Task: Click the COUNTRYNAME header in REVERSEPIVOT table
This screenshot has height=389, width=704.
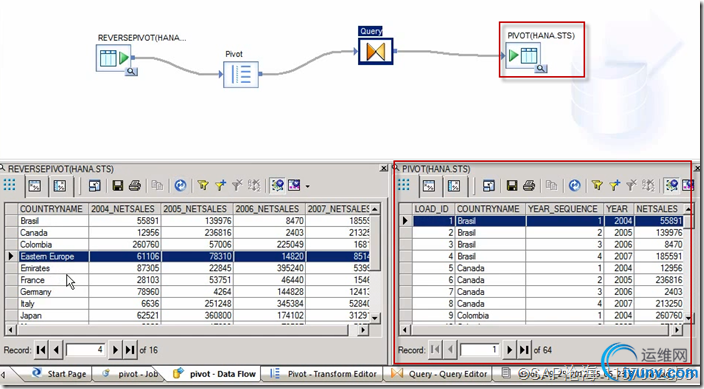Action: 53,209
